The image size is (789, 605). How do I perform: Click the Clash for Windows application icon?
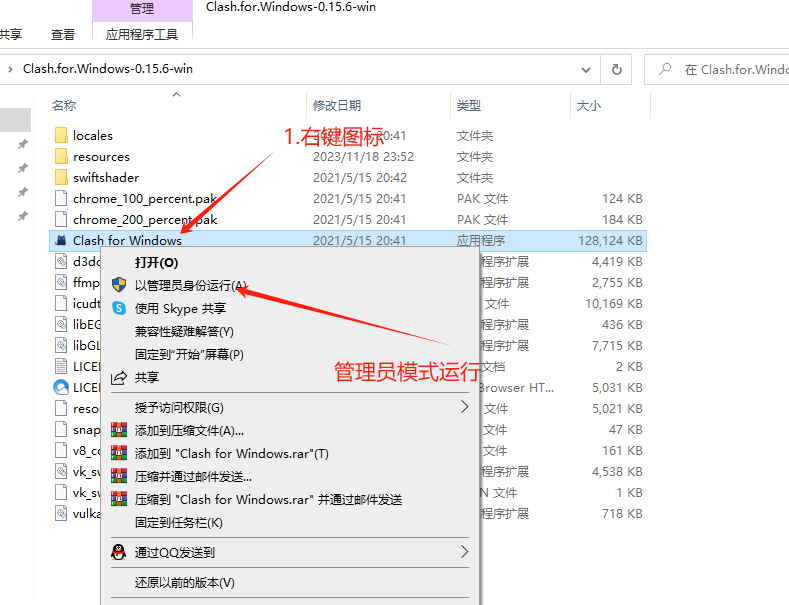click(61, 240)
